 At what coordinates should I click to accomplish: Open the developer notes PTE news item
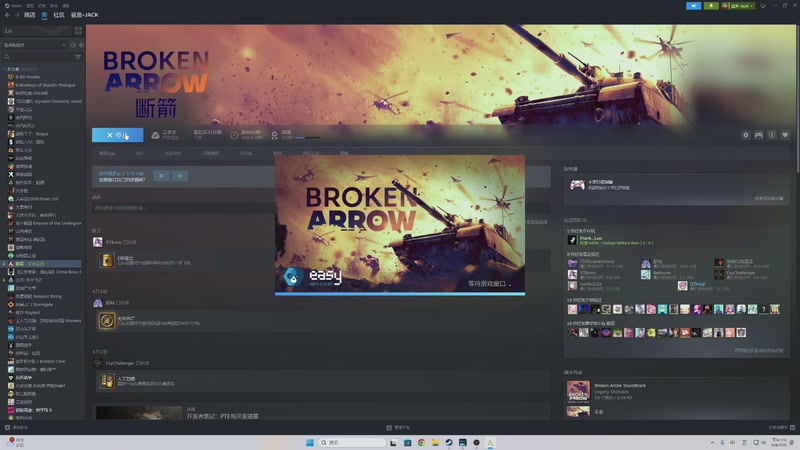[222, 416]
